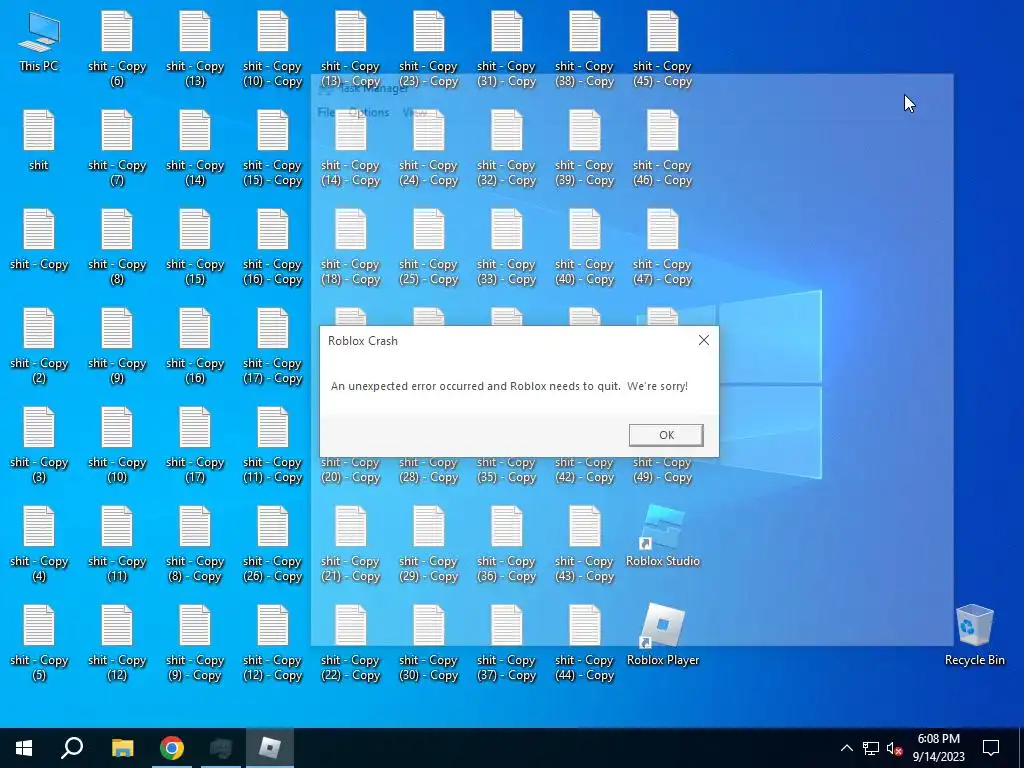
Task: Click the Task Manager taskbar button
Action: pyautogui.click(x=221, y=748)
